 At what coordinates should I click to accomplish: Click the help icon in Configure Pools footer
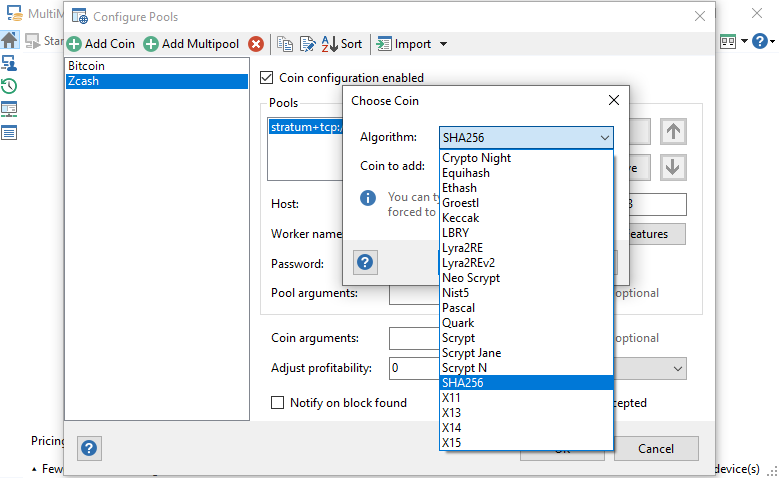(x=89, y=448)
